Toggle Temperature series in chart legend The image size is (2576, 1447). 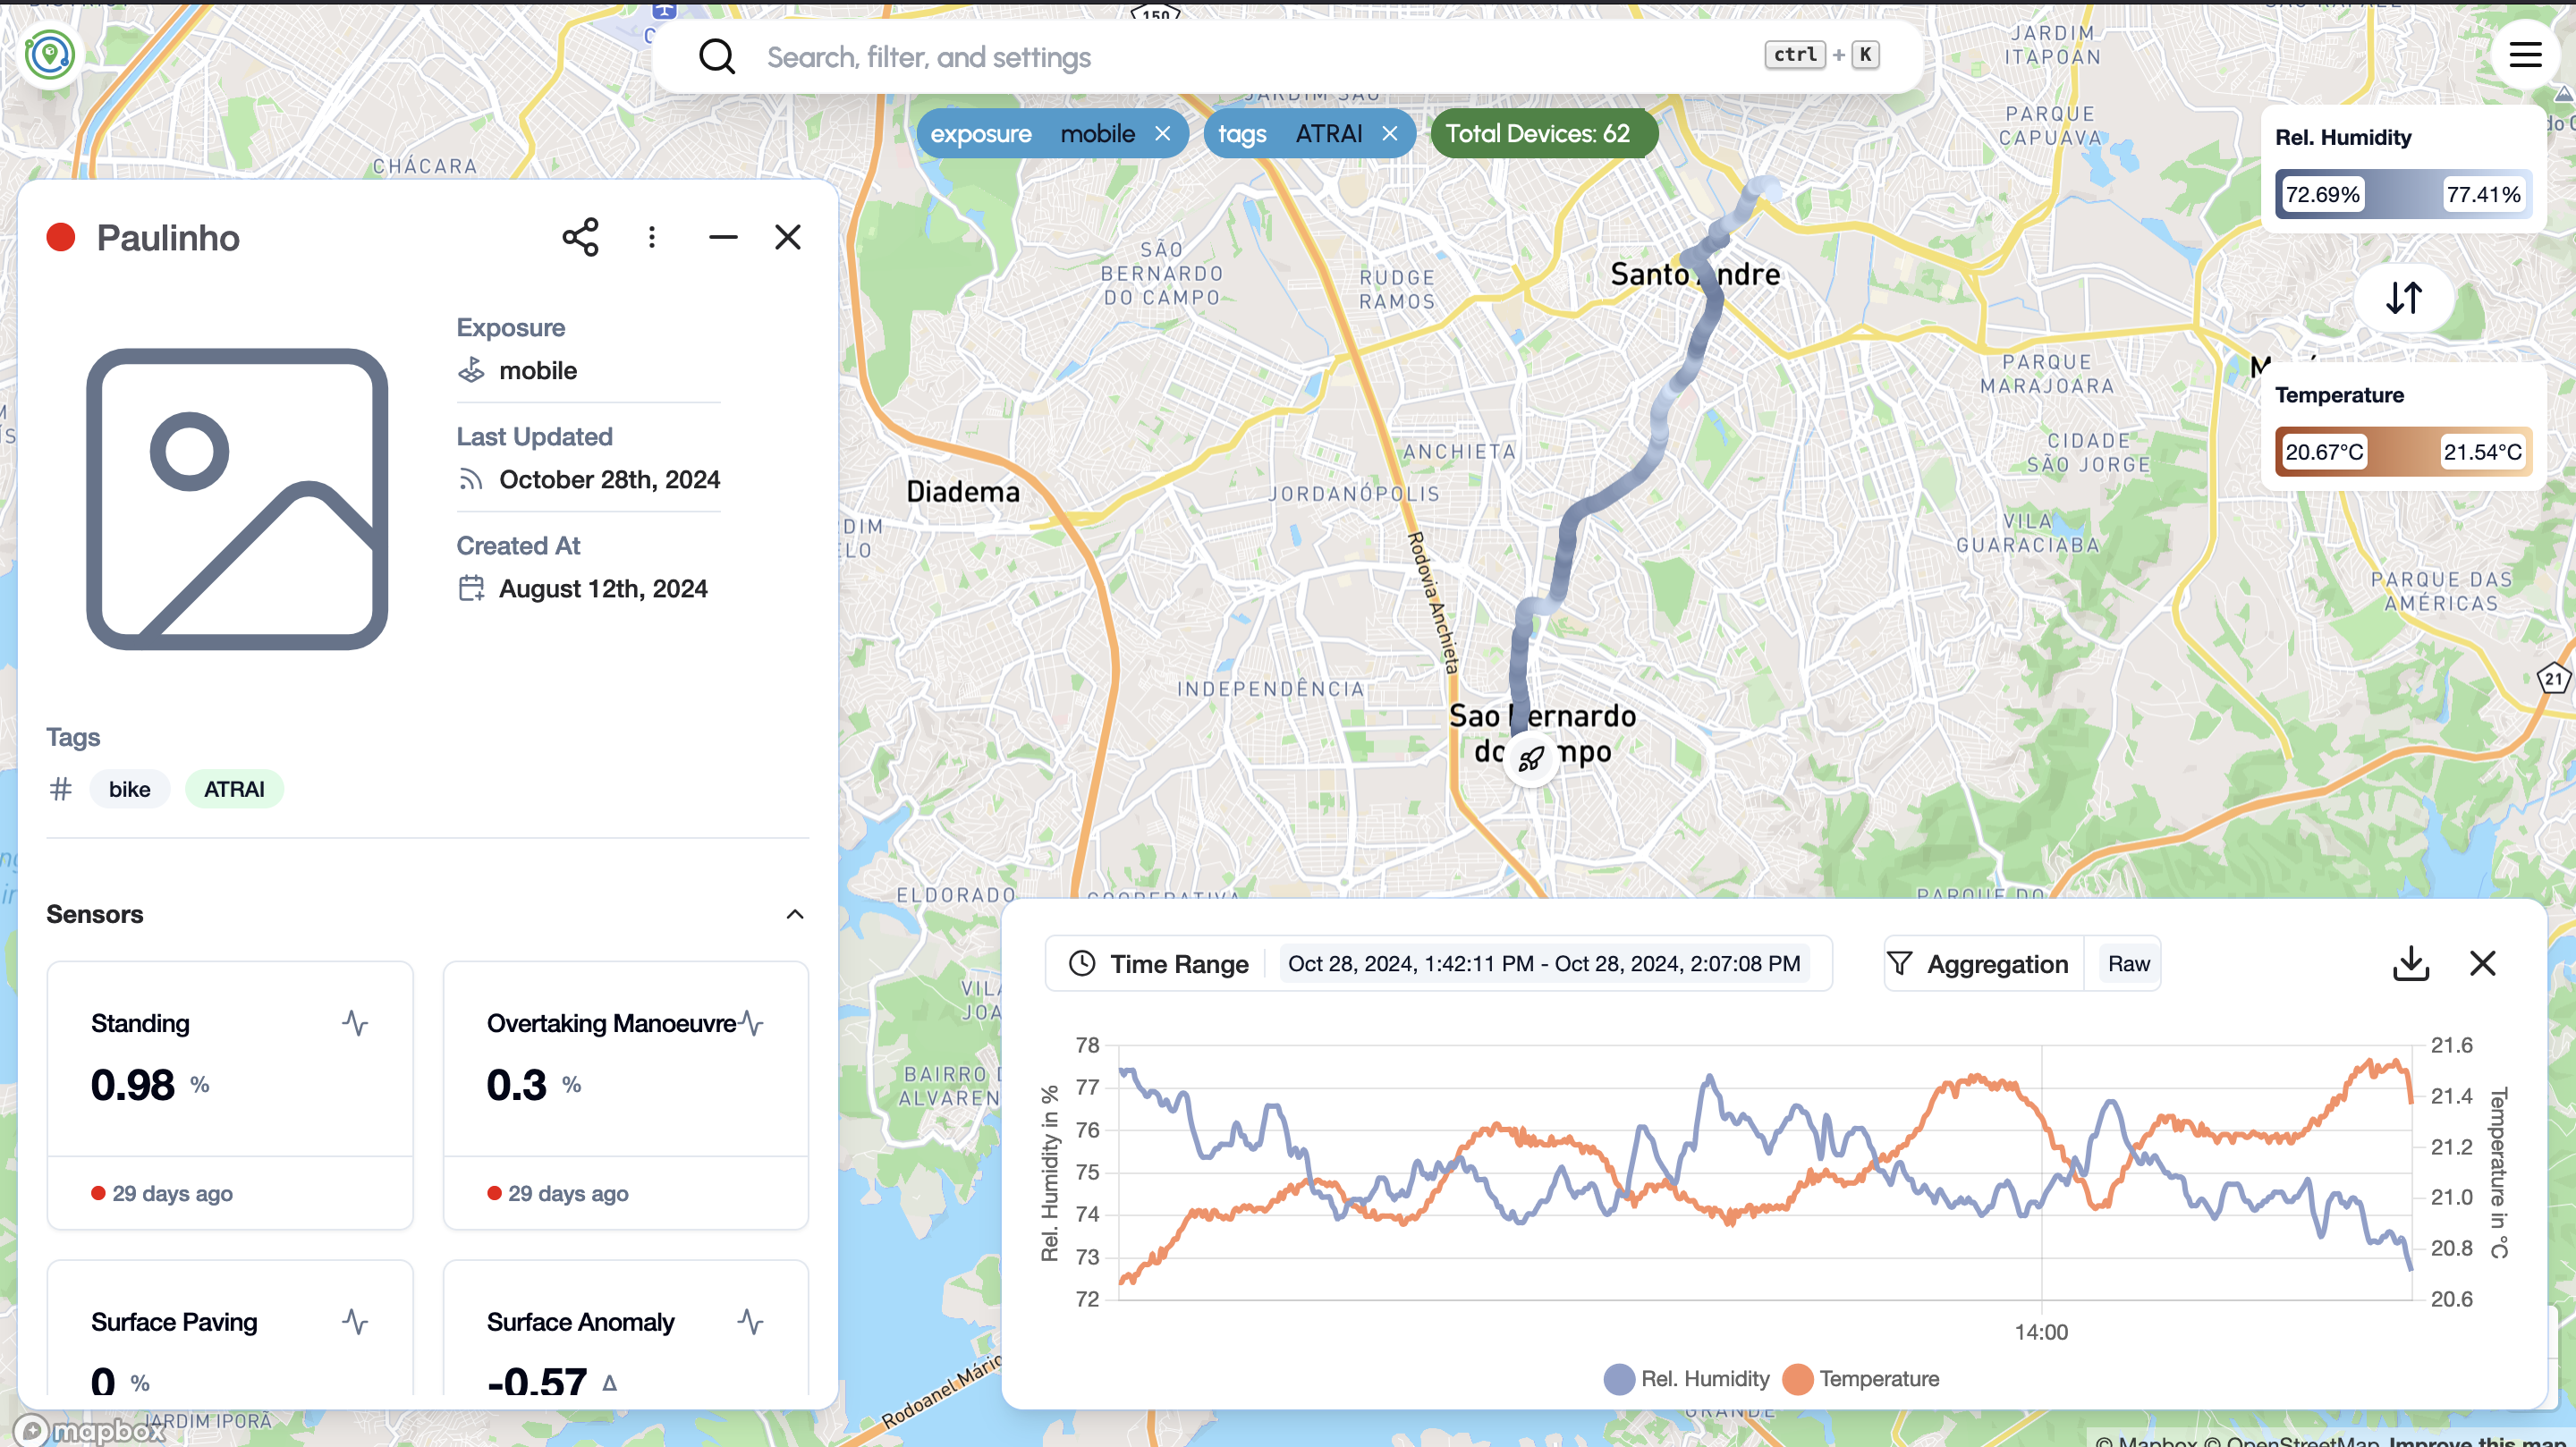pos(1864,1379)
